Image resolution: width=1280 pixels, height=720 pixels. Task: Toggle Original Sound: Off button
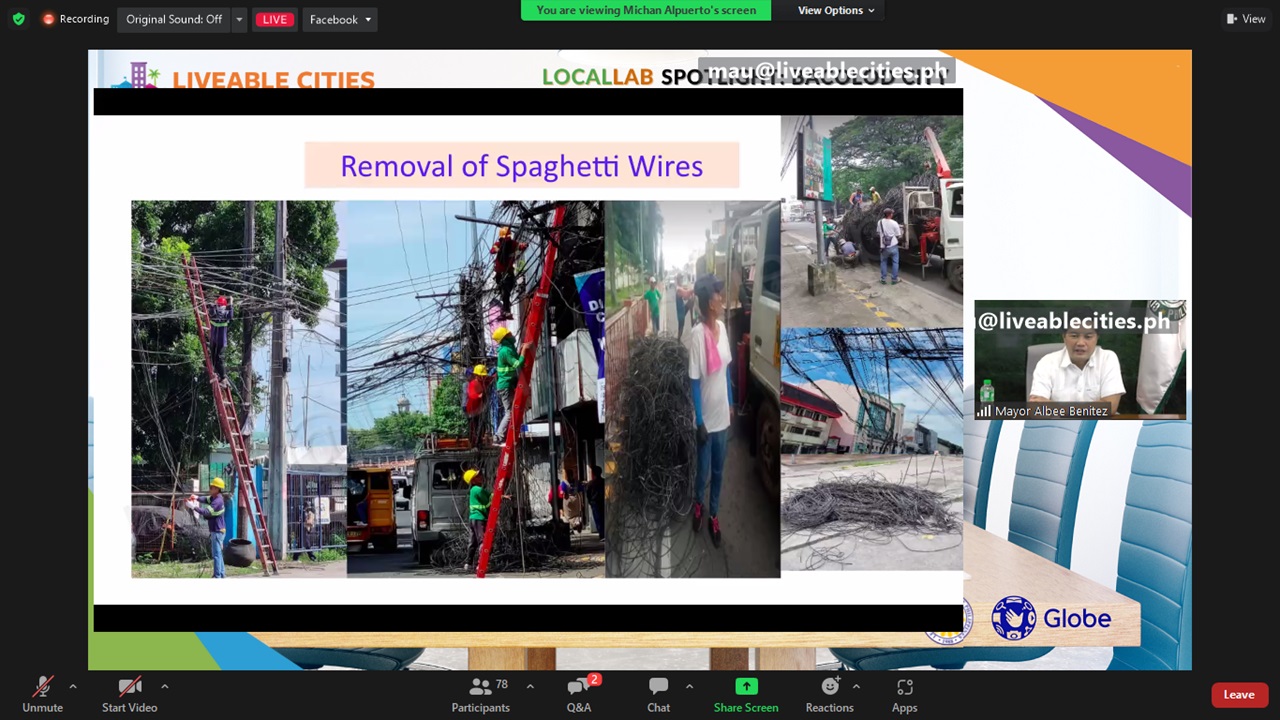pyautogui.click(x=174, y=19)
